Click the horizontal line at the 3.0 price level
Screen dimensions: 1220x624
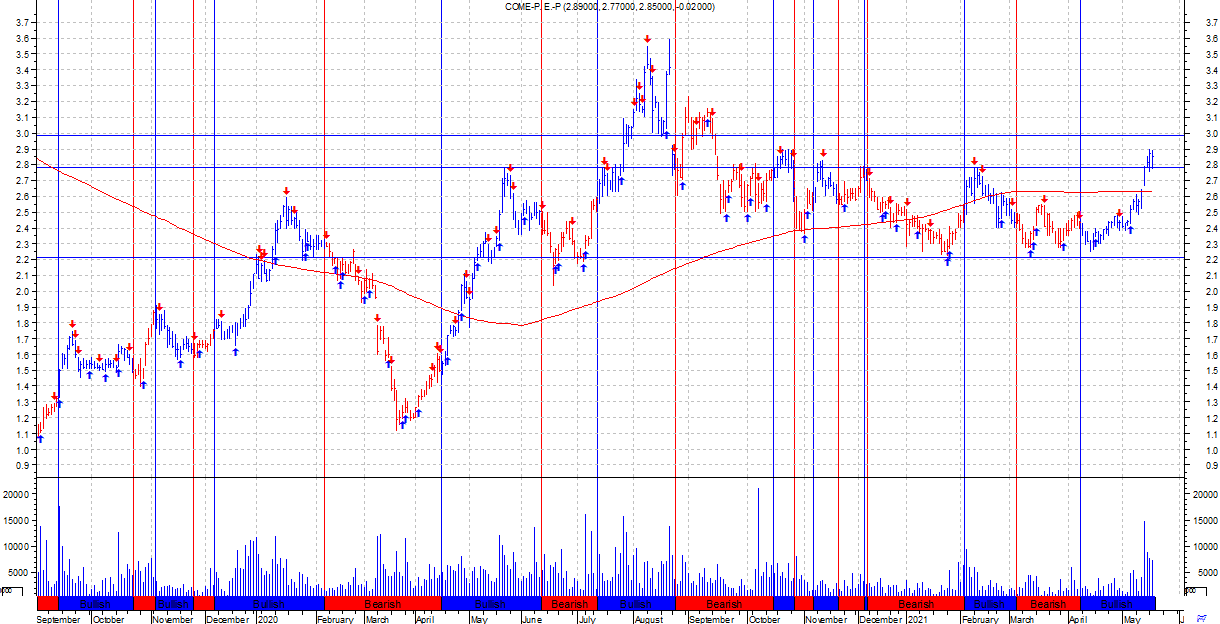coord(400,135)
